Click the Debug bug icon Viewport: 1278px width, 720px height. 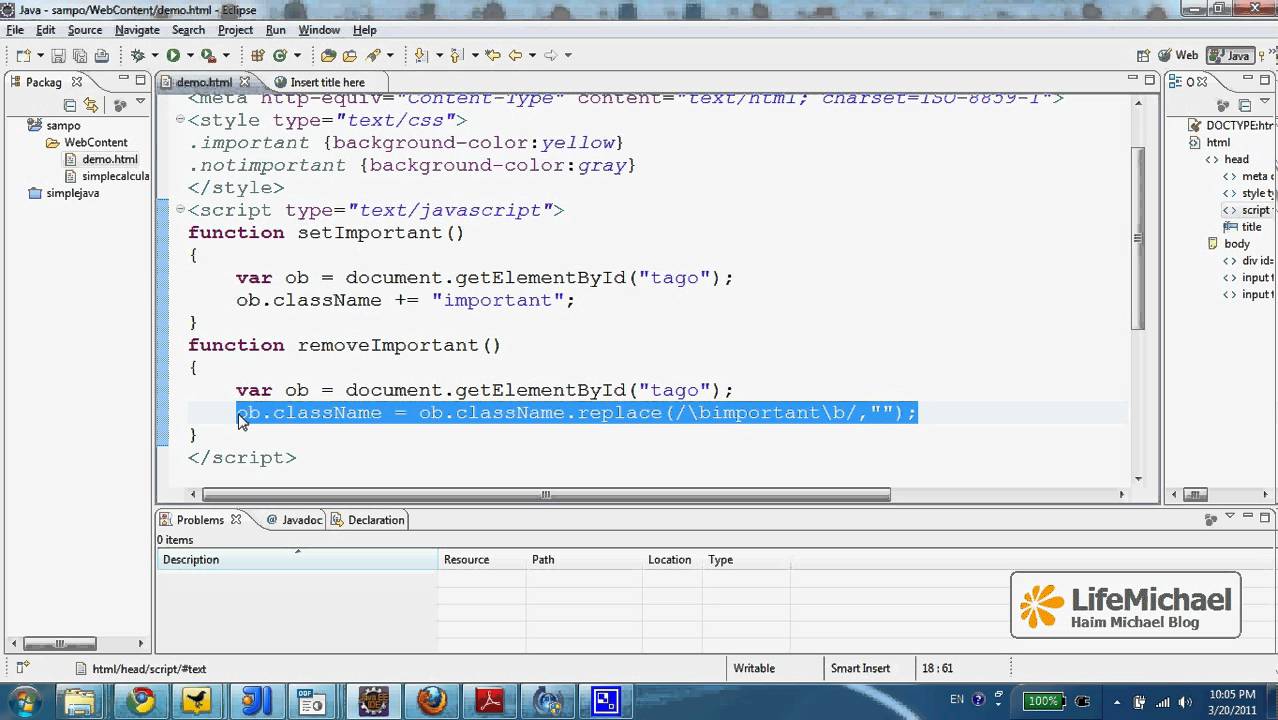[138, 56]
